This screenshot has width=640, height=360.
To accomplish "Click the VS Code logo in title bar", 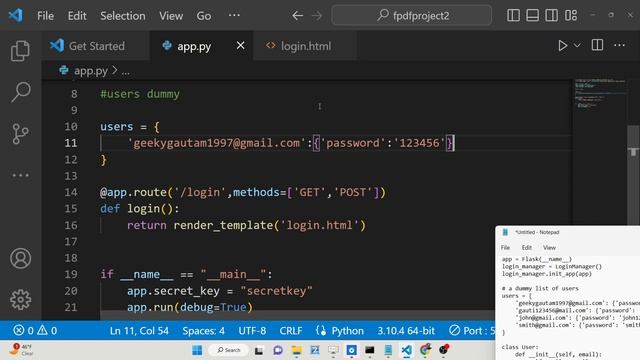I will [16, 16].
